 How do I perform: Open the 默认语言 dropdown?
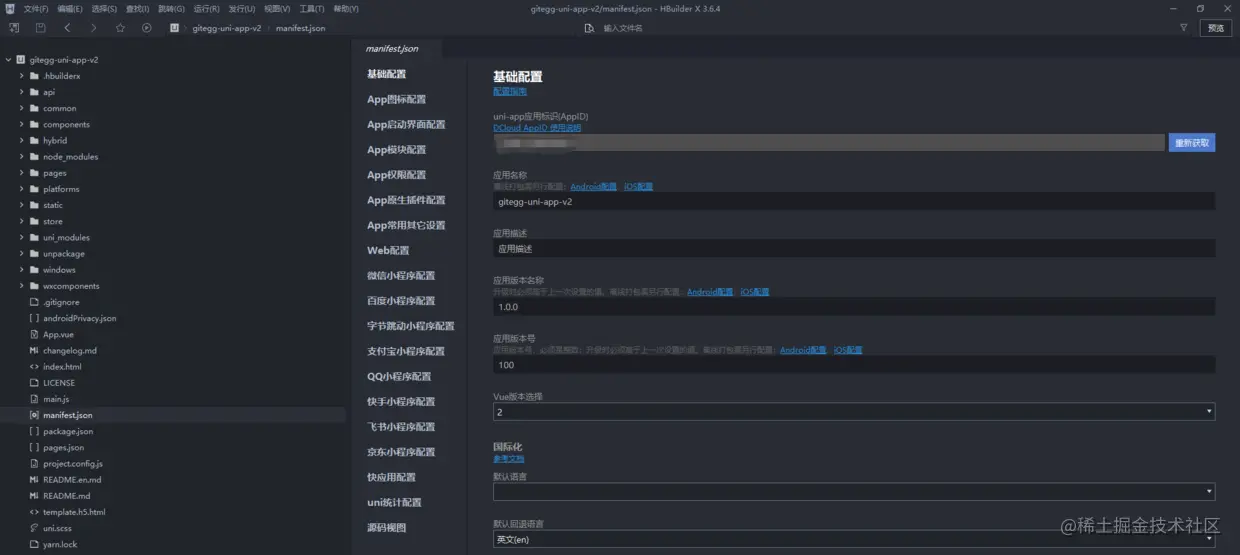[854, 491]
